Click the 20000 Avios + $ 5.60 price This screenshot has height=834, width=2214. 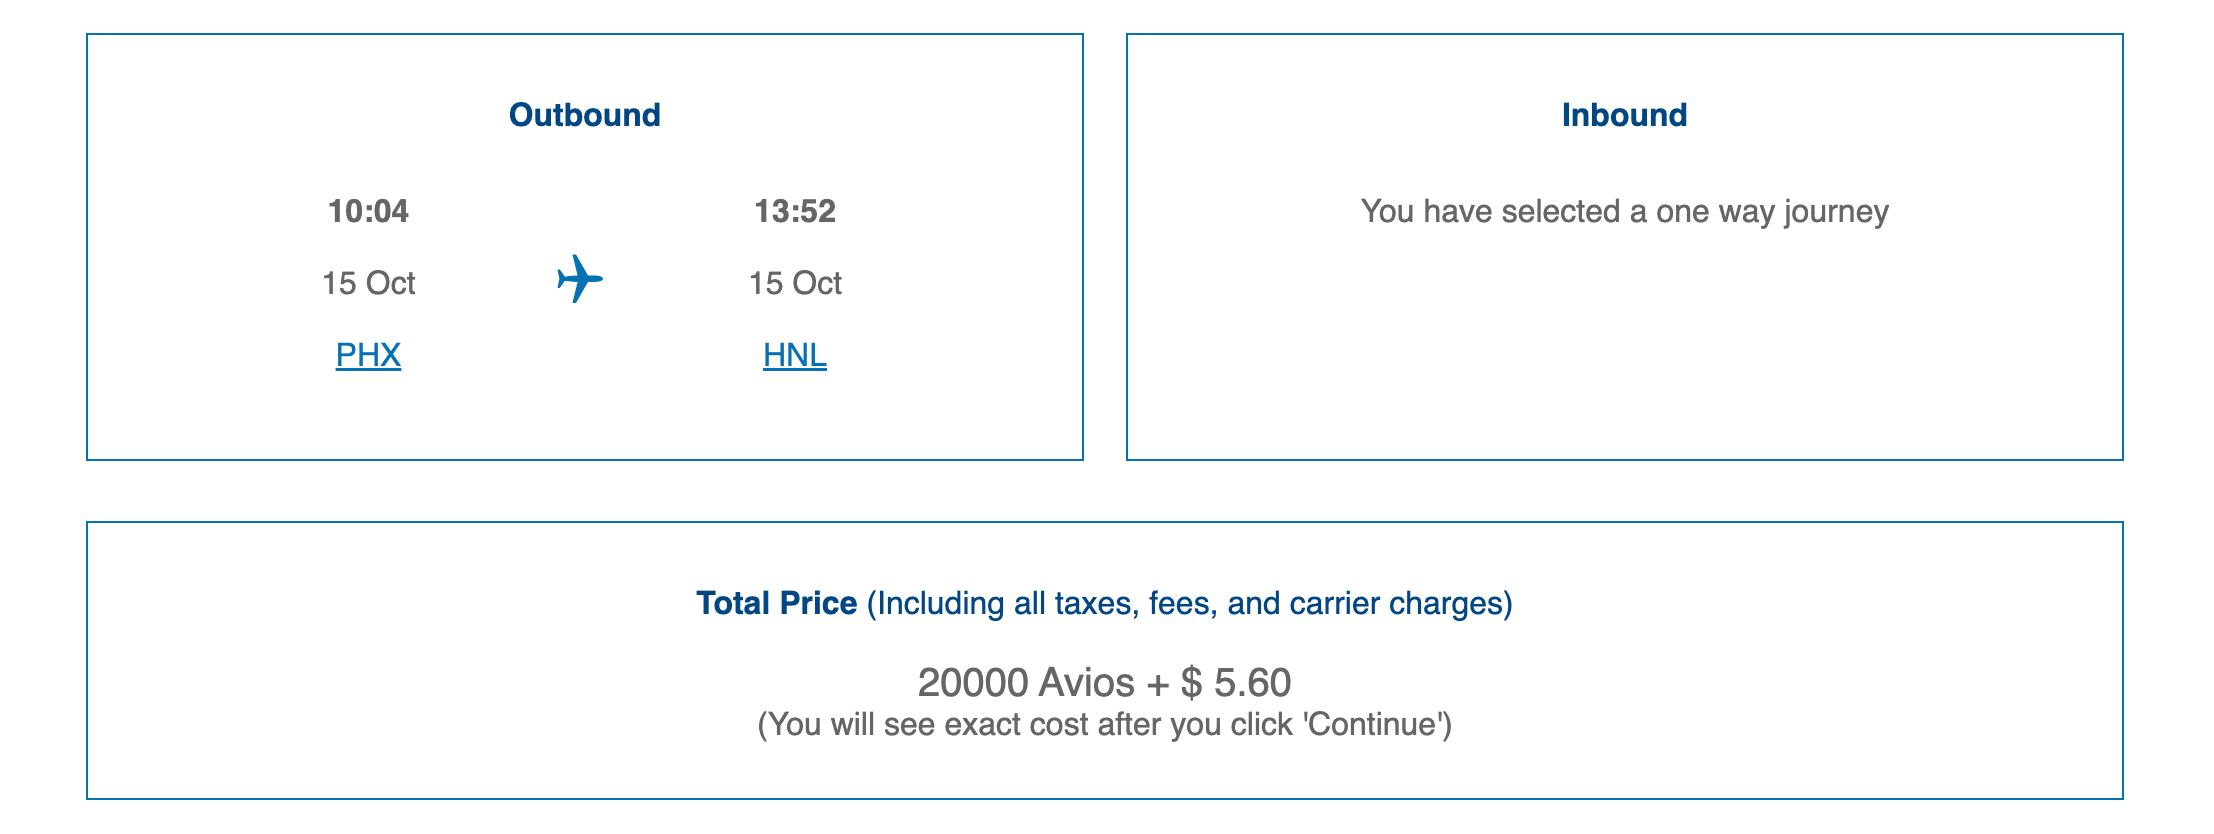[x=1104, y=683]
